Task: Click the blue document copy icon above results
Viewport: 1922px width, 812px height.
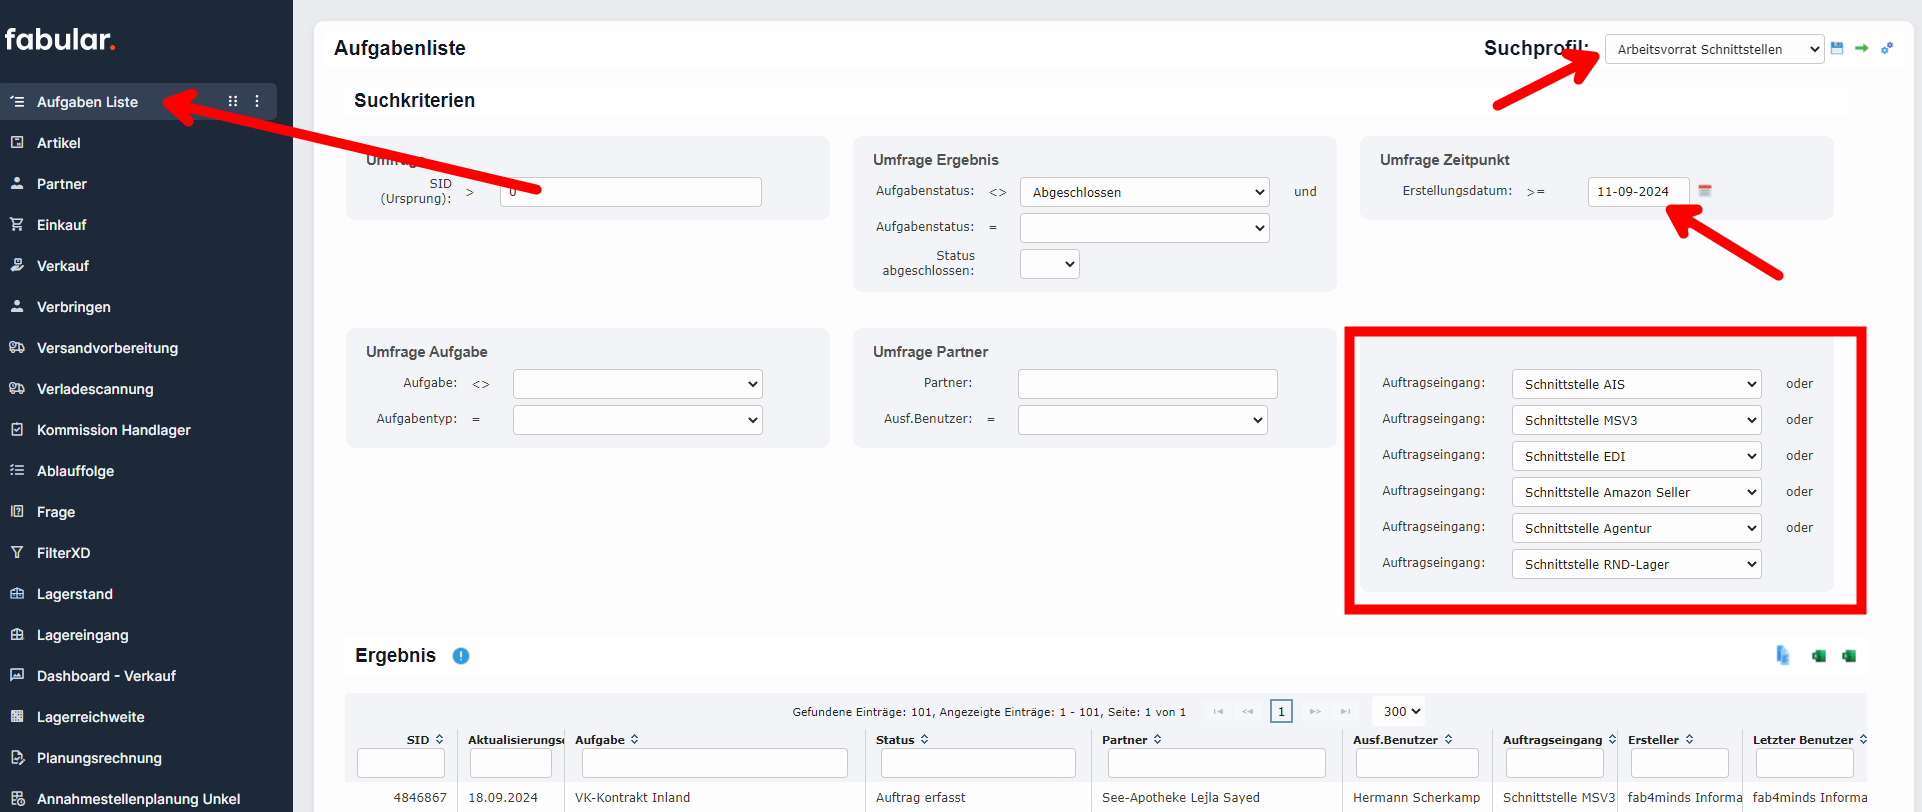Action: [1782, 655]
